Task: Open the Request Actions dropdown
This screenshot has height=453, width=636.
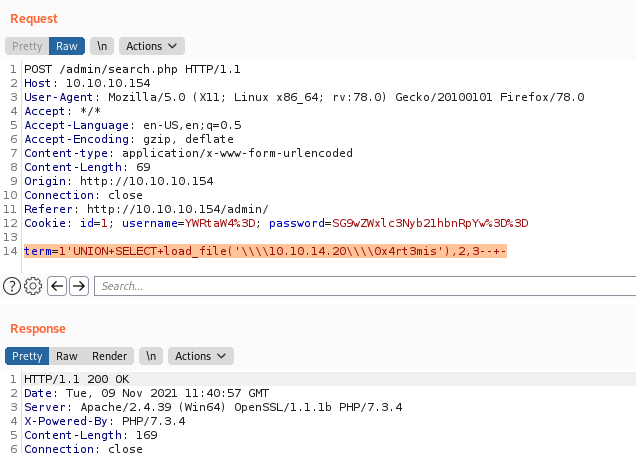Action: click(152, 46)
